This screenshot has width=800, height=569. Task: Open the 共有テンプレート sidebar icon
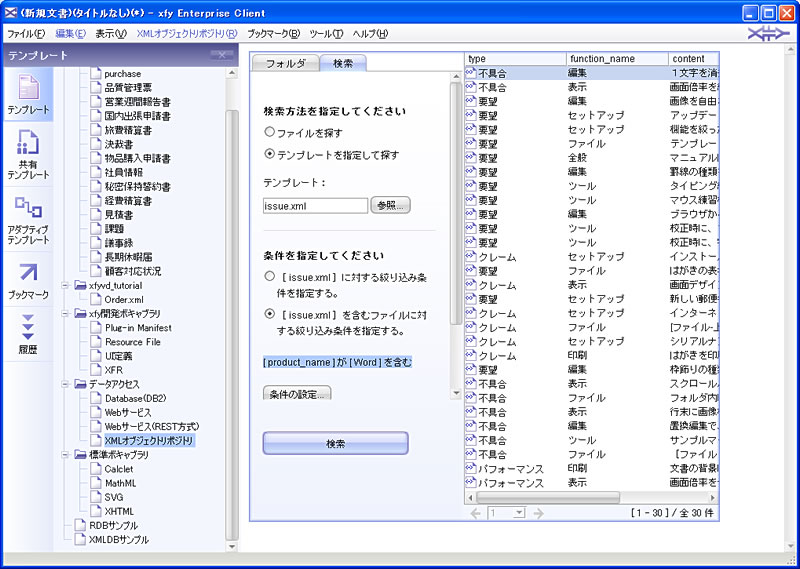pyautogui.click(x=28, y=155)
